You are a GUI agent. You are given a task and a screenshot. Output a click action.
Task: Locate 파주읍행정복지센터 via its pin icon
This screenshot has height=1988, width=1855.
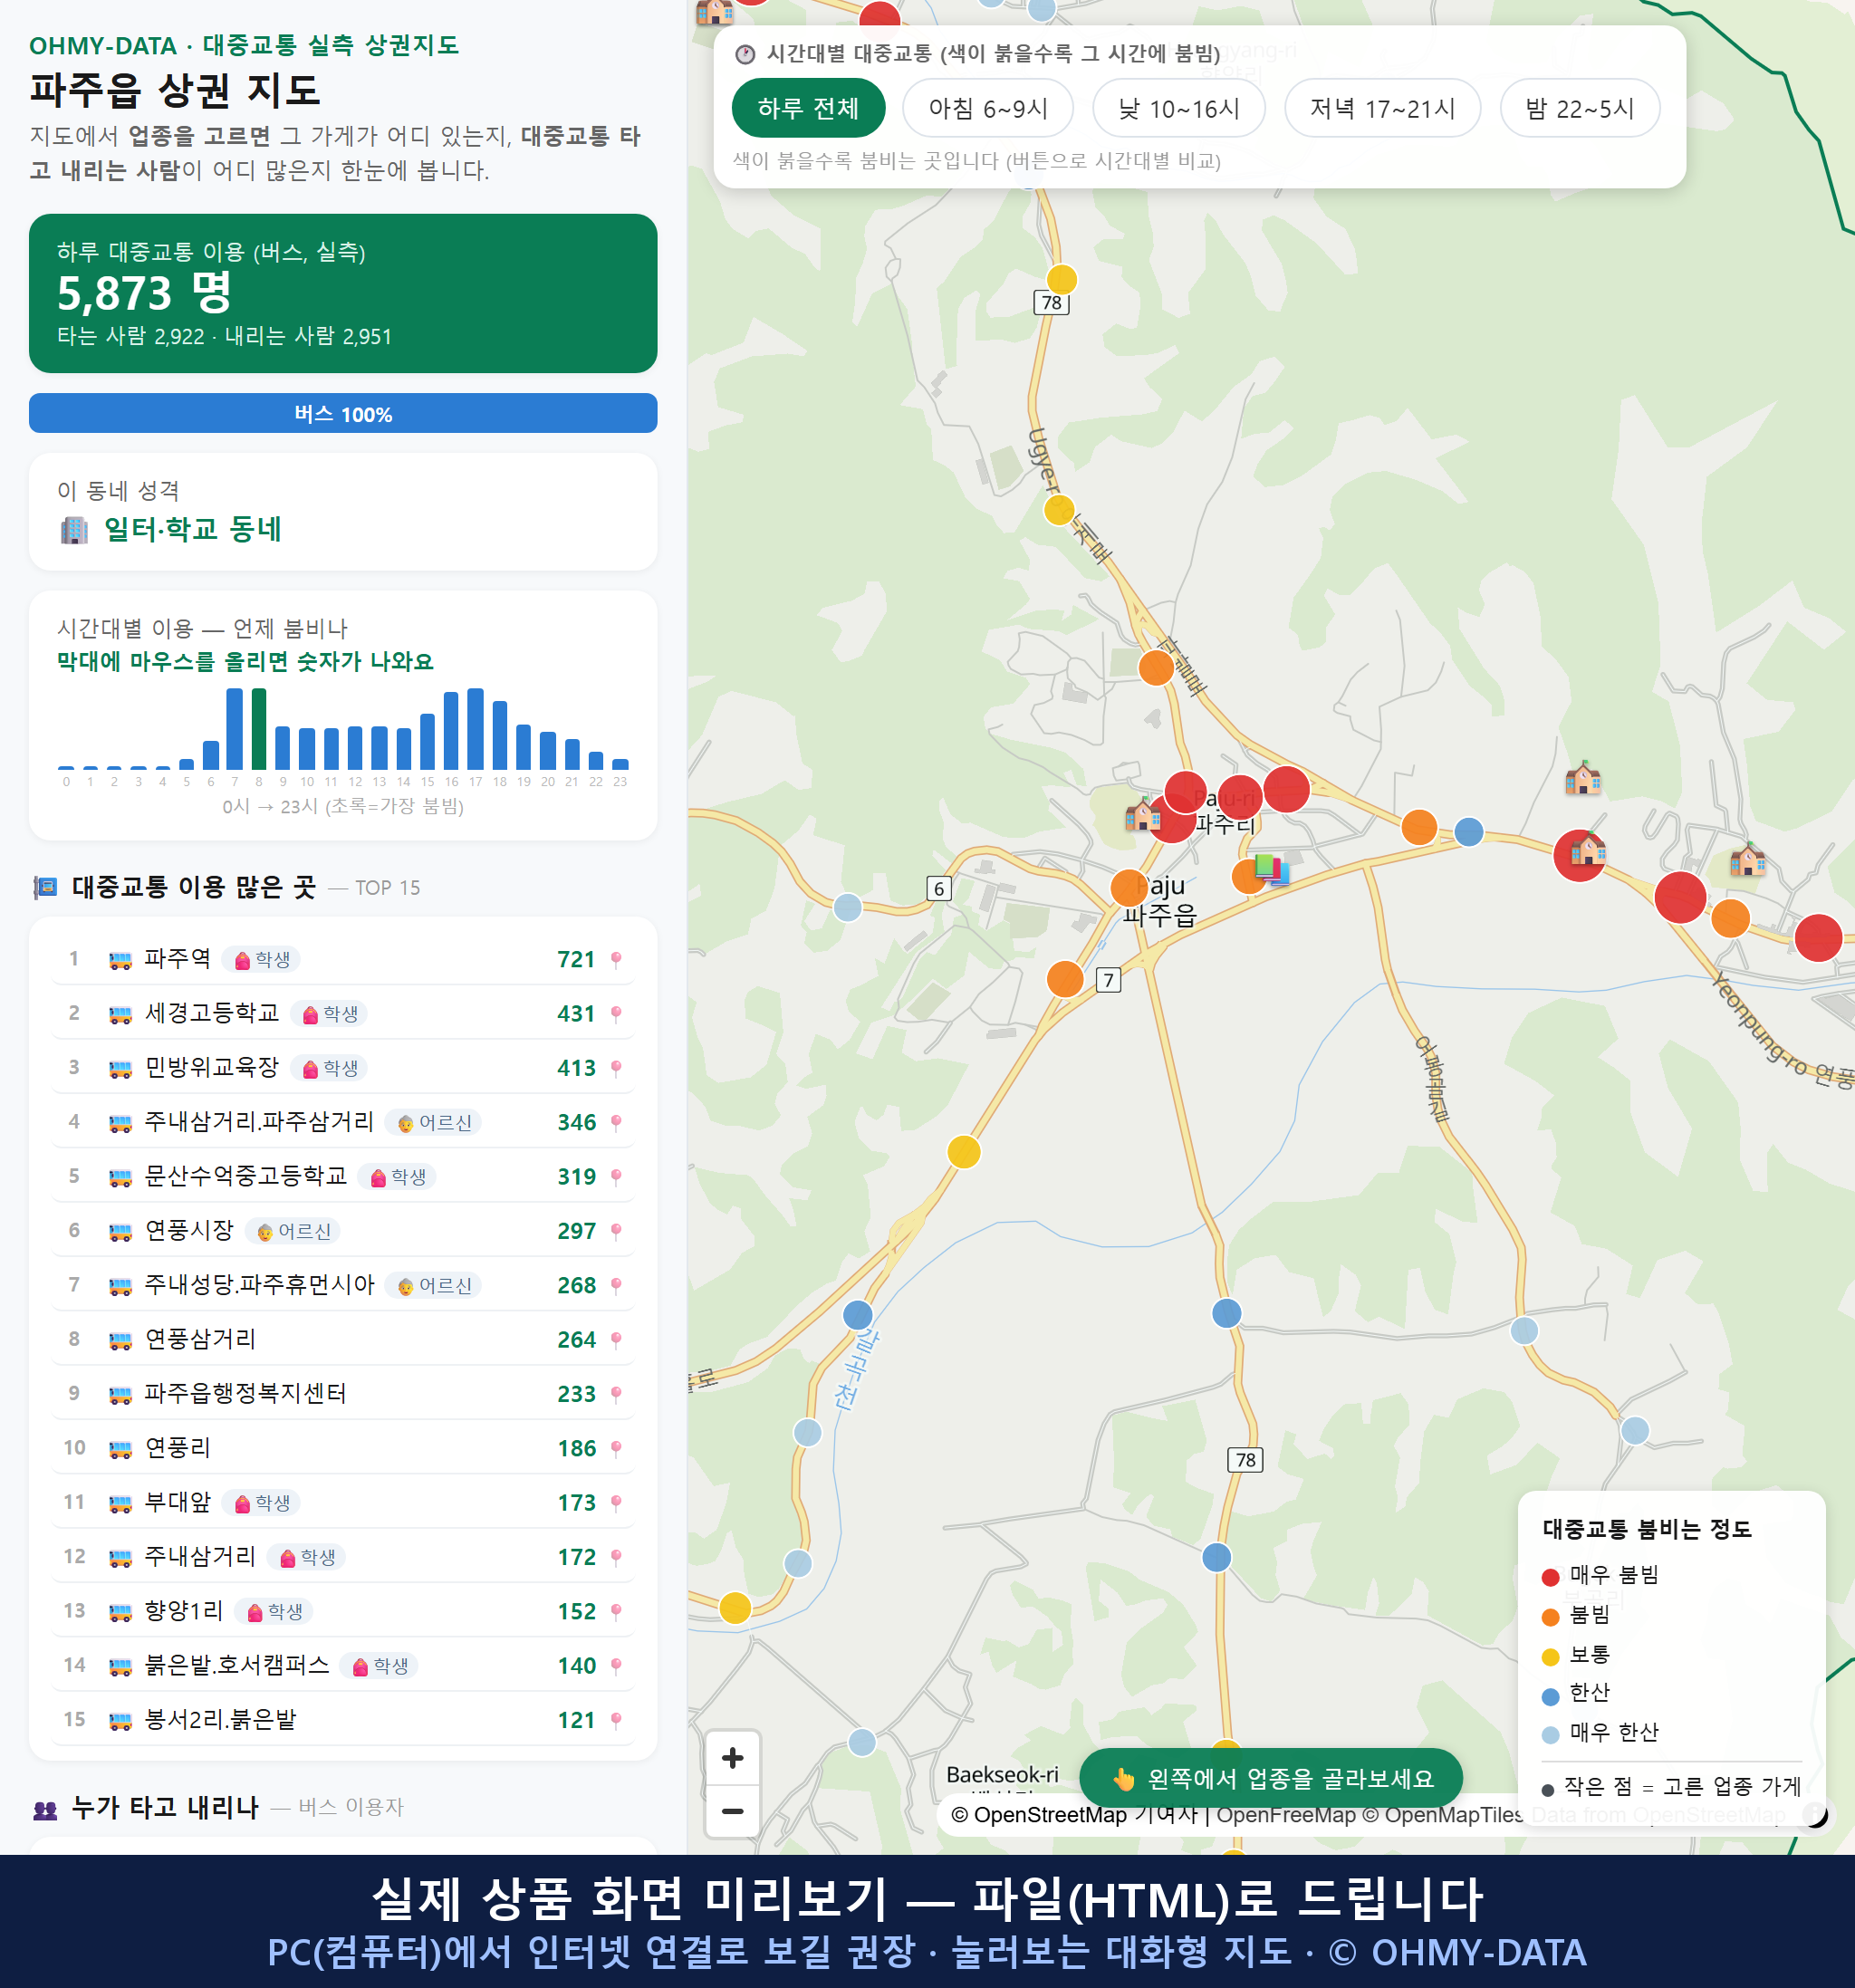616,1394
